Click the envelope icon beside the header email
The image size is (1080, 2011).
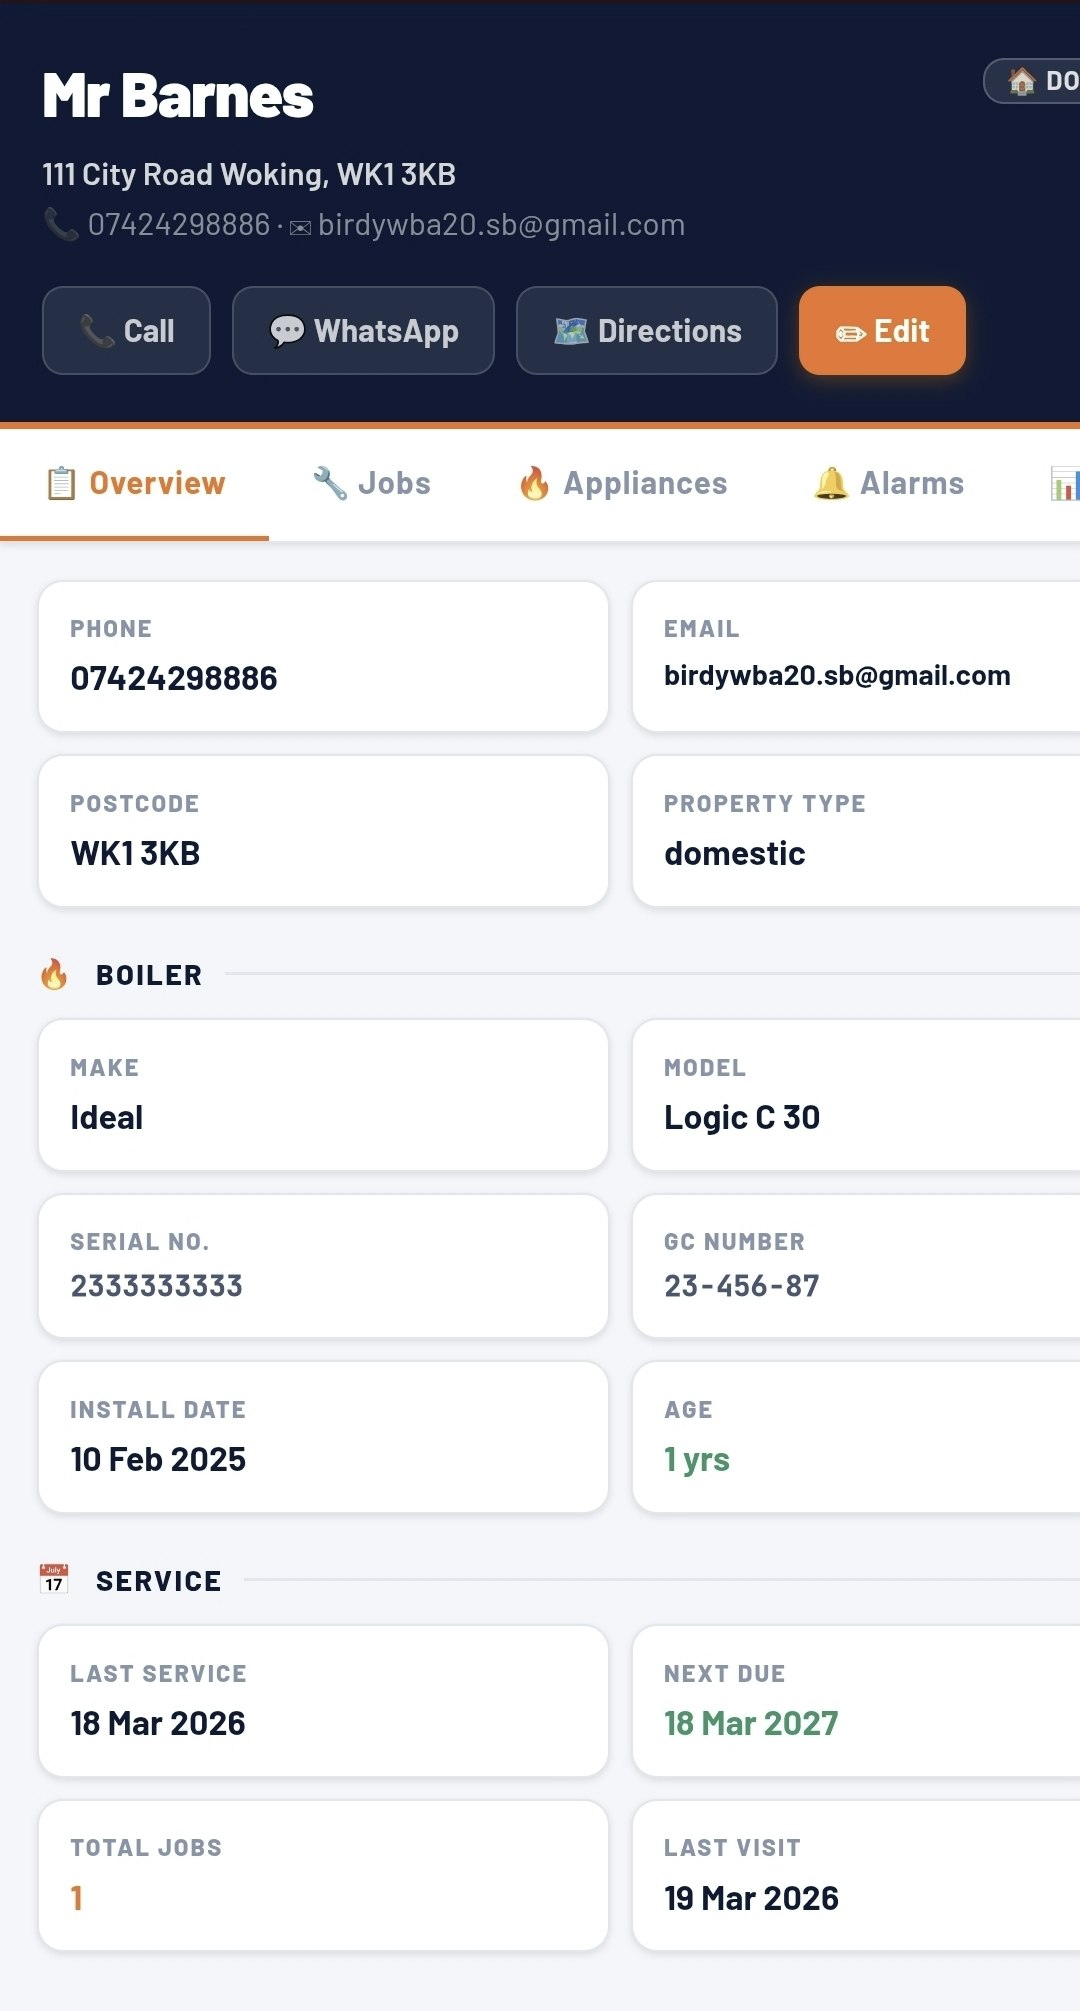point(300,228)
